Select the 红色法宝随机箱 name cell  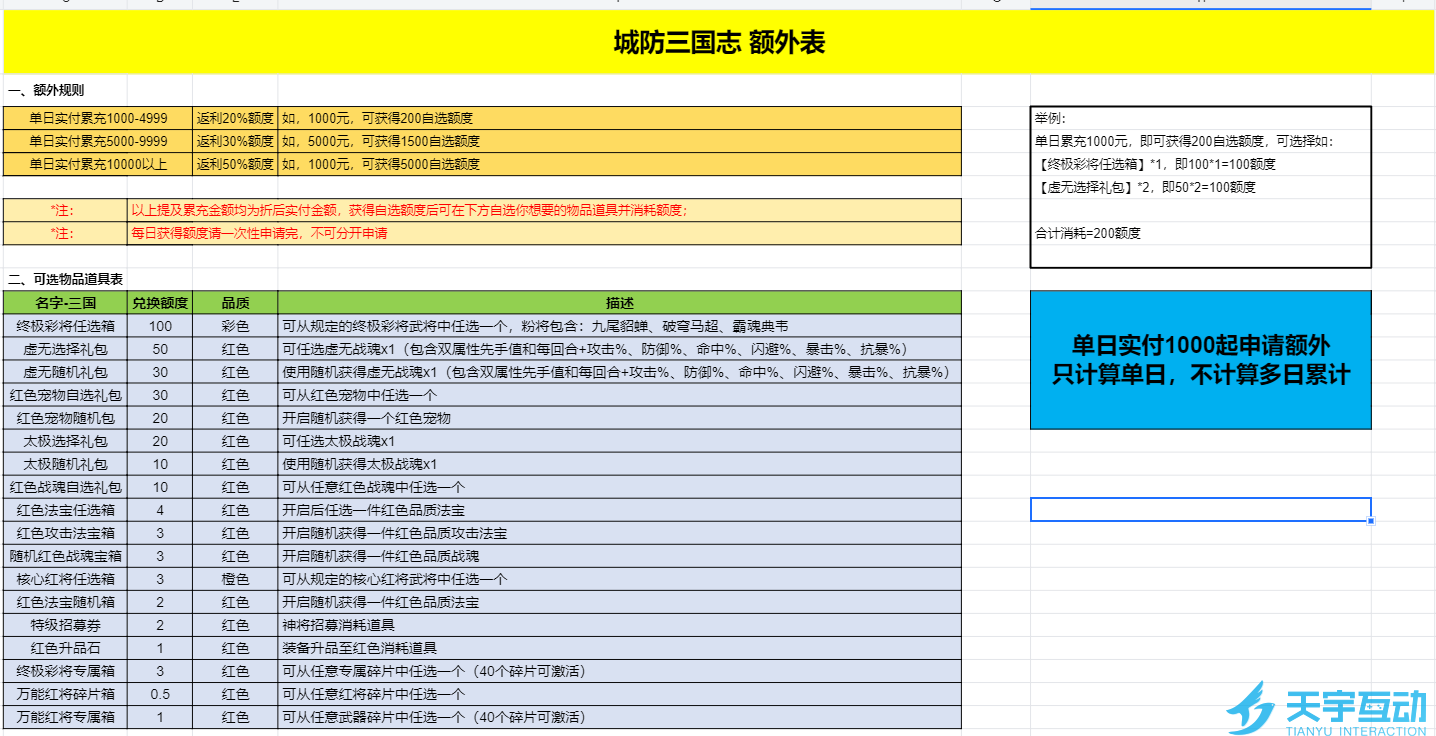(65, 602)
